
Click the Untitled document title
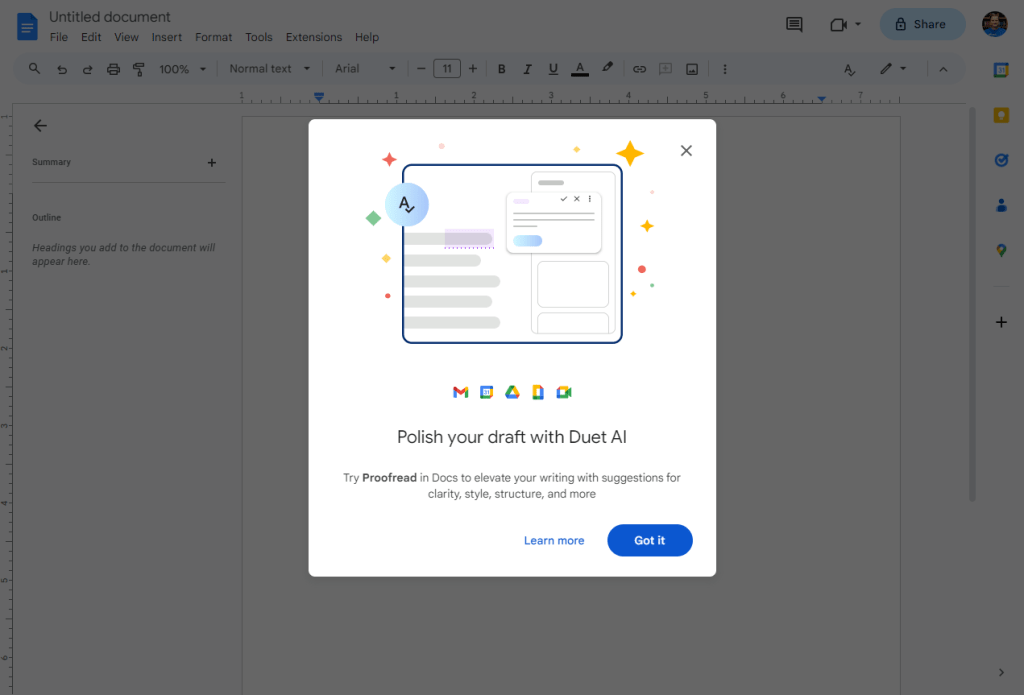(110, 17)
